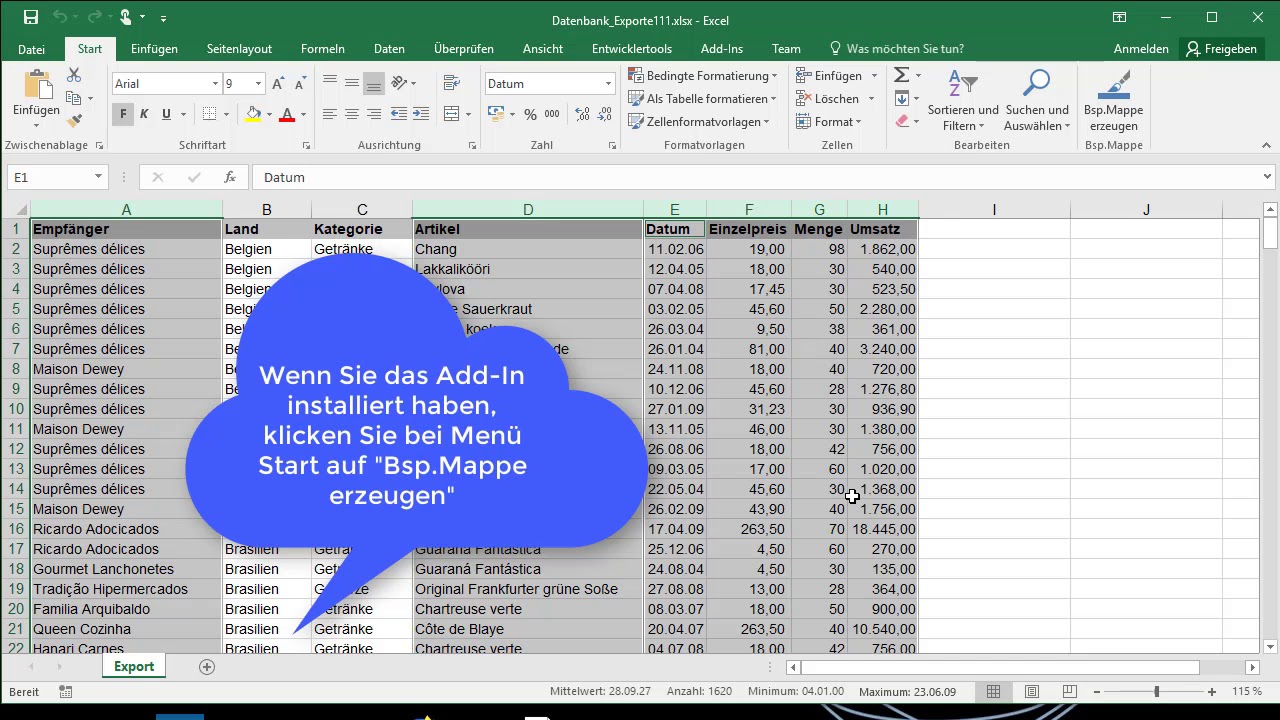Click the wrap text icon
The width and height of the screenshot is (1280, 720).
pos(451,83)
